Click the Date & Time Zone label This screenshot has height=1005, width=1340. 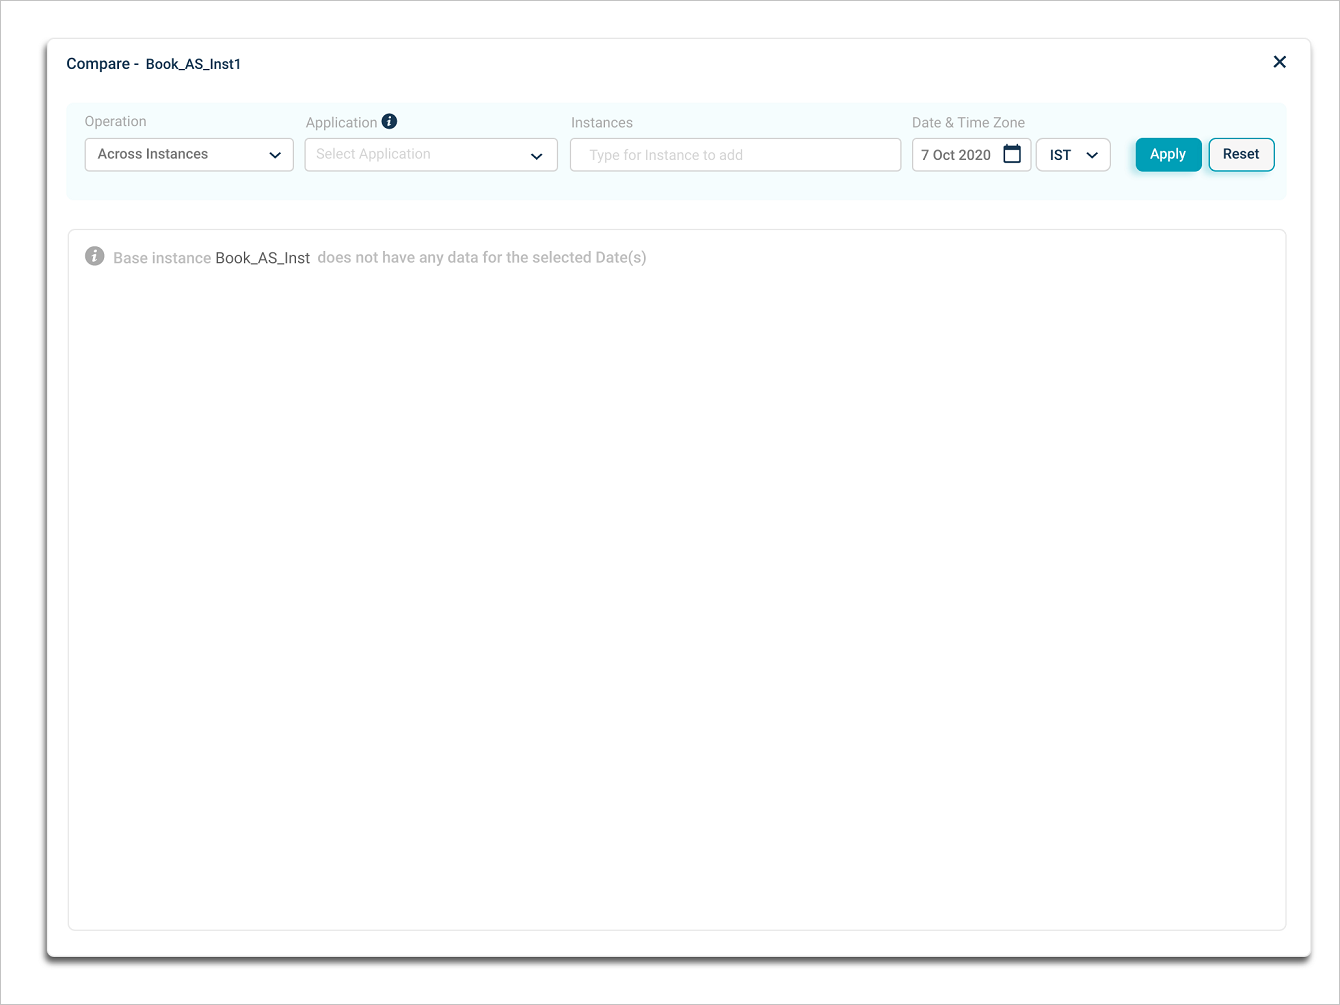click(968, 123)
